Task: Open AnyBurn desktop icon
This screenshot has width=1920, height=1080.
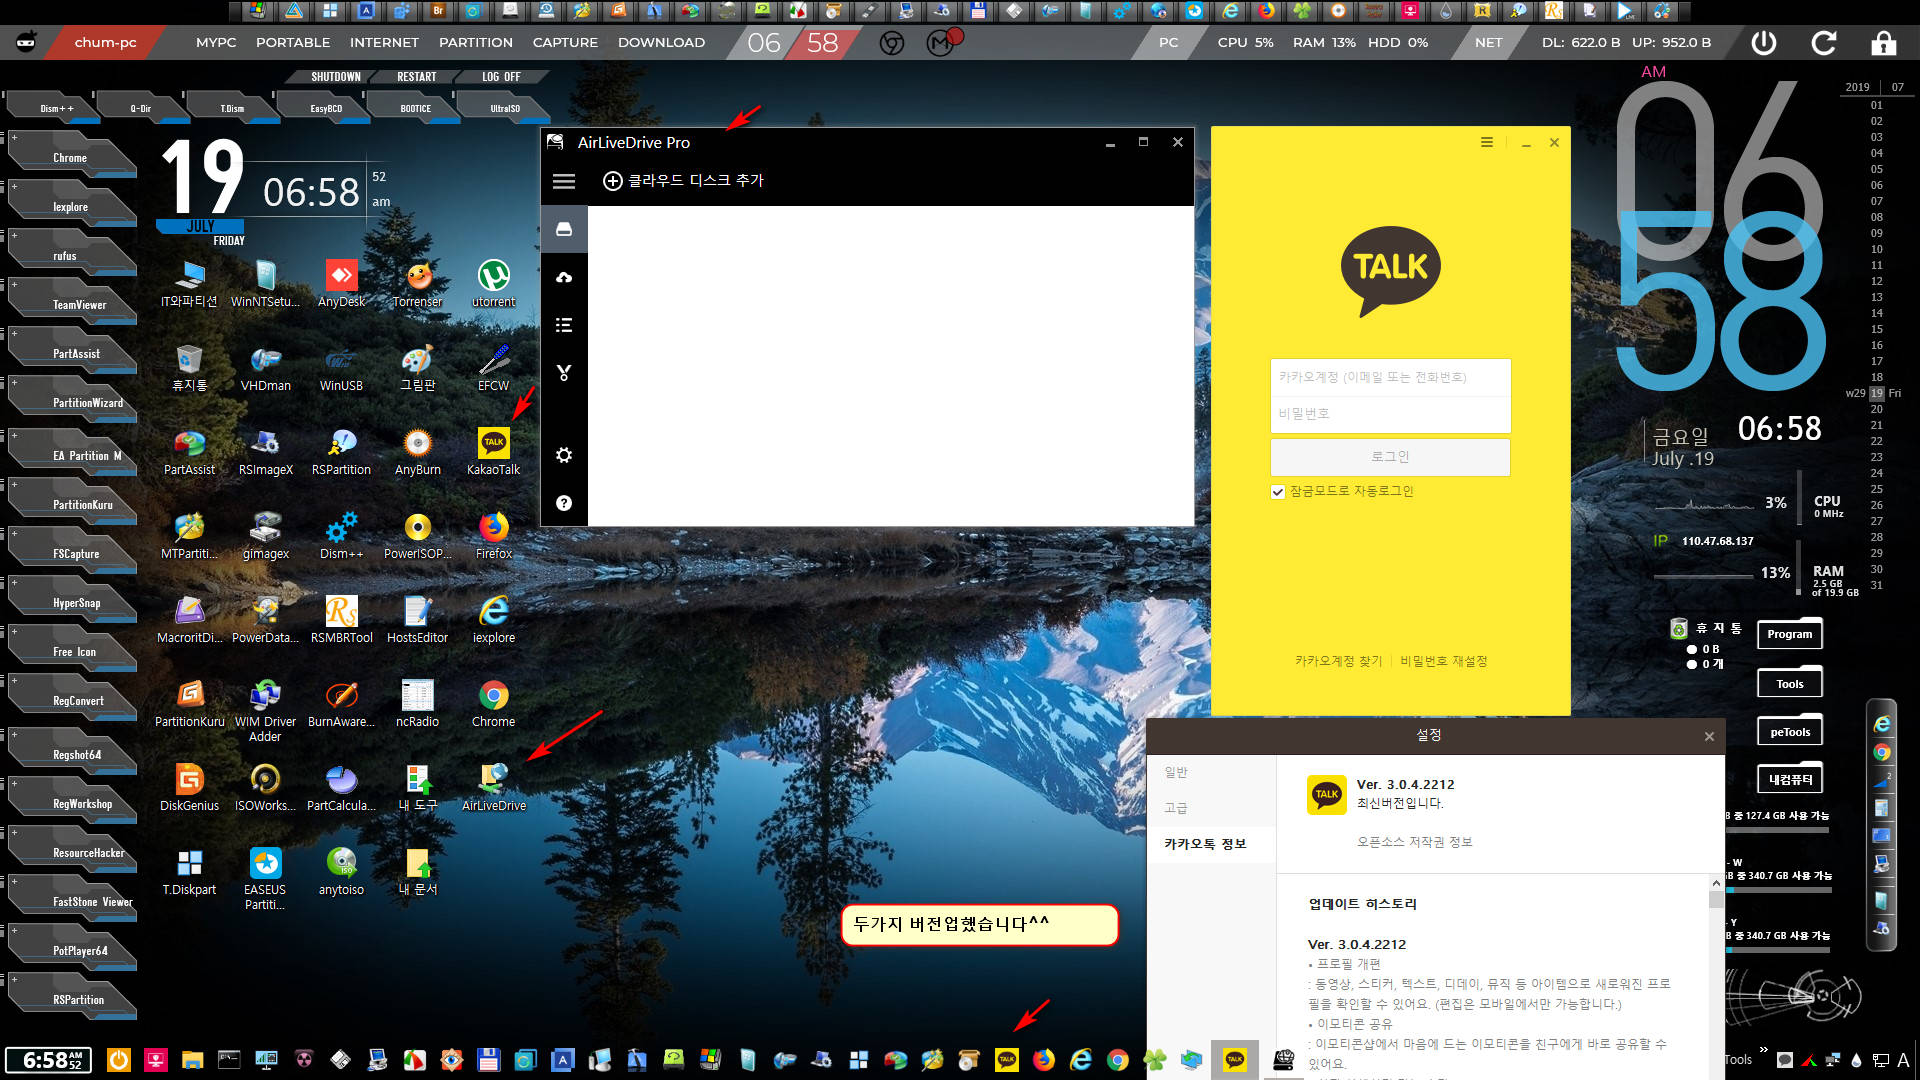Action: tap(417, 451)
